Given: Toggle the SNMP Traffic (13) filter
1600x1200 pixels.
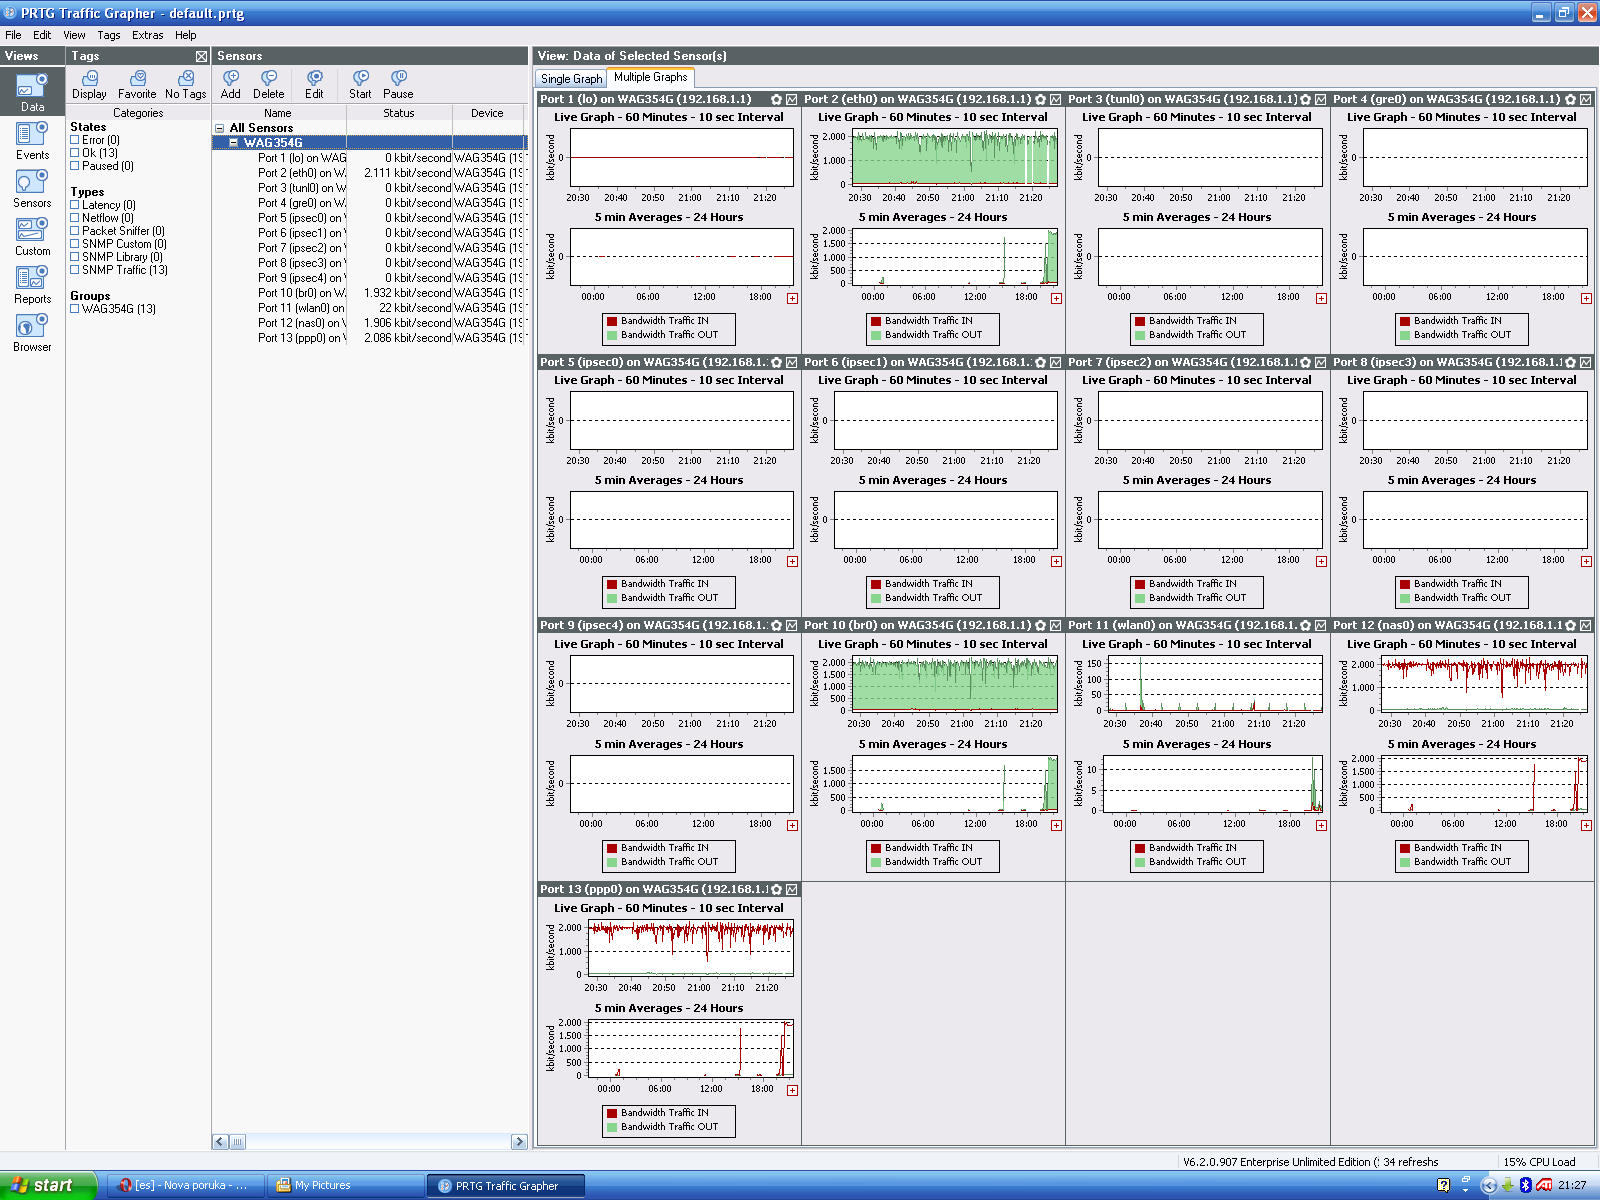Looking at the screenshot, I should click(x=74, y=270).
